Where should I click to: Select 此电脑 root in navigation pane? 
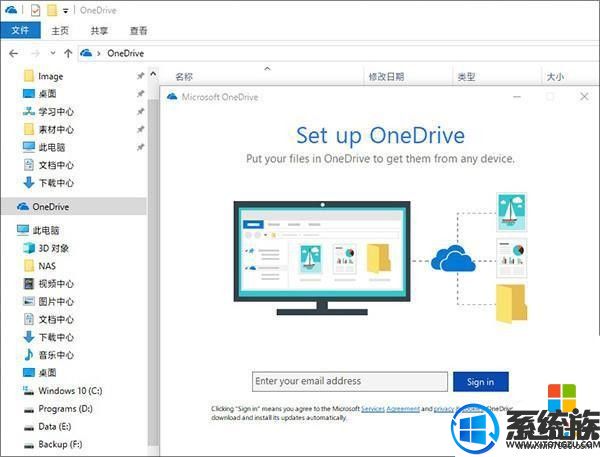pyautogui.click(x=46, y=230)
